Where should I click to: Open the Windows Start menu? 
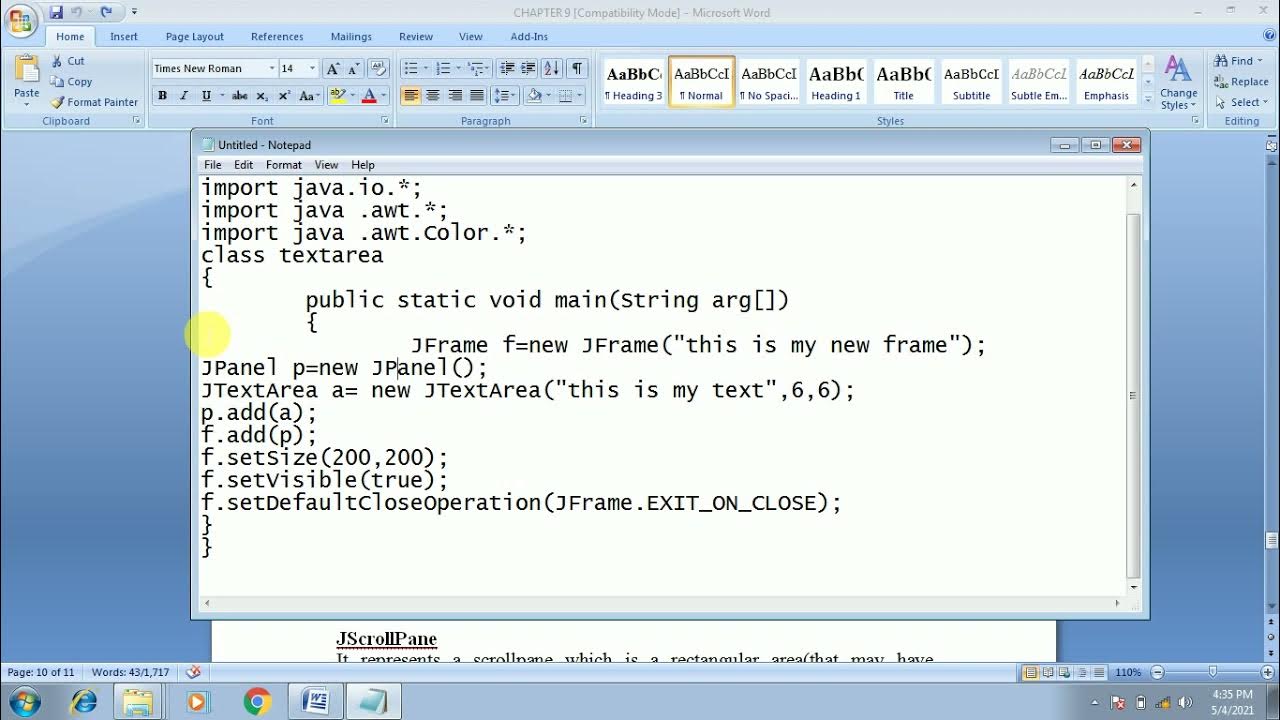23,702
